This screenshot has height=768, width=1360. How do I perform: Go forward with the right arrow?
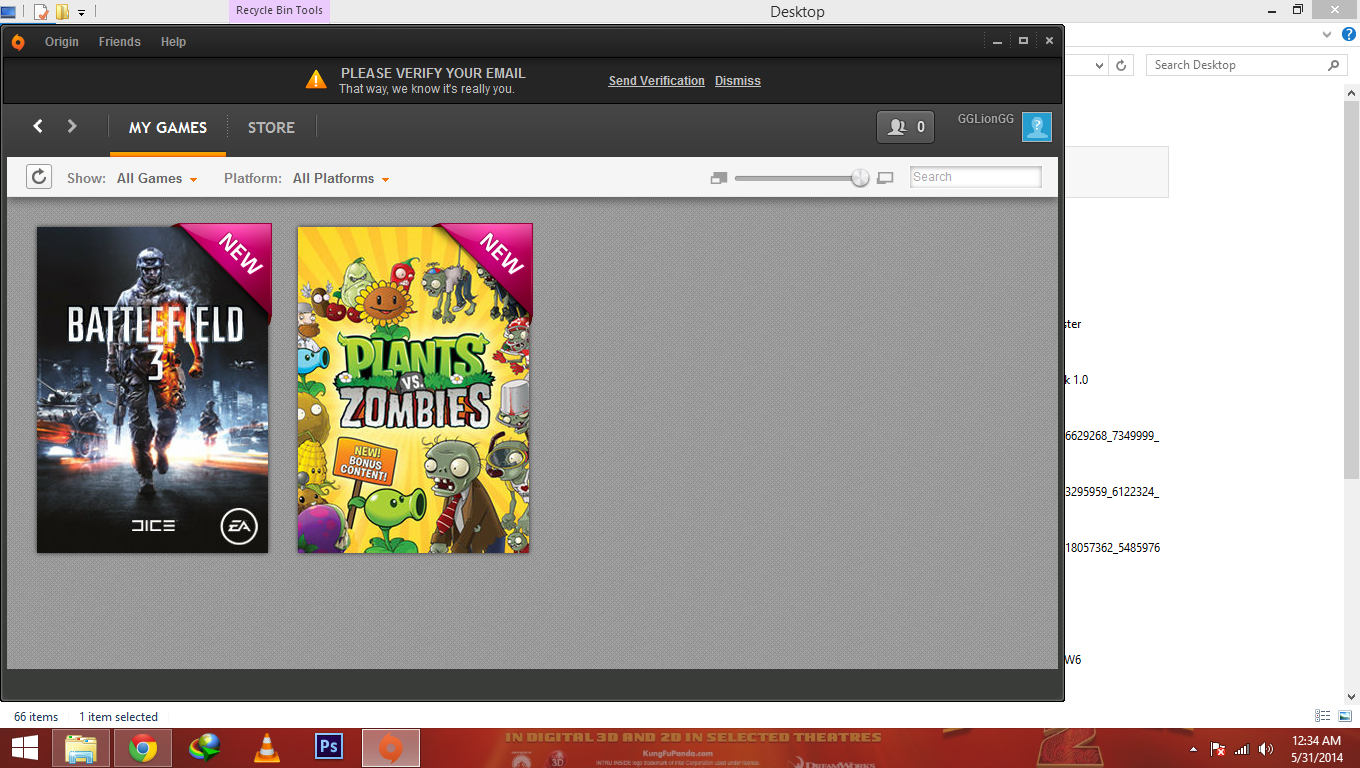(72, 126)
